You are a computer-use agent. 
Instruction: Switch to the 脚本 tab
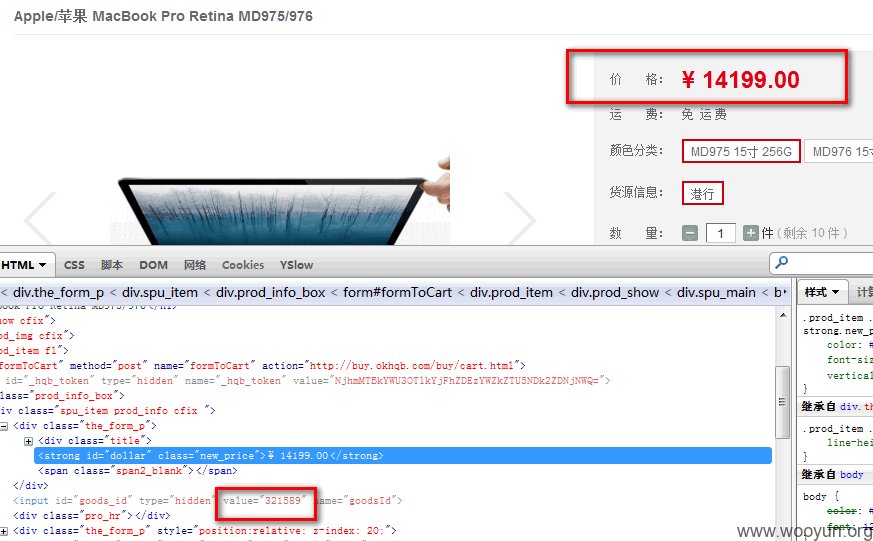111,265
